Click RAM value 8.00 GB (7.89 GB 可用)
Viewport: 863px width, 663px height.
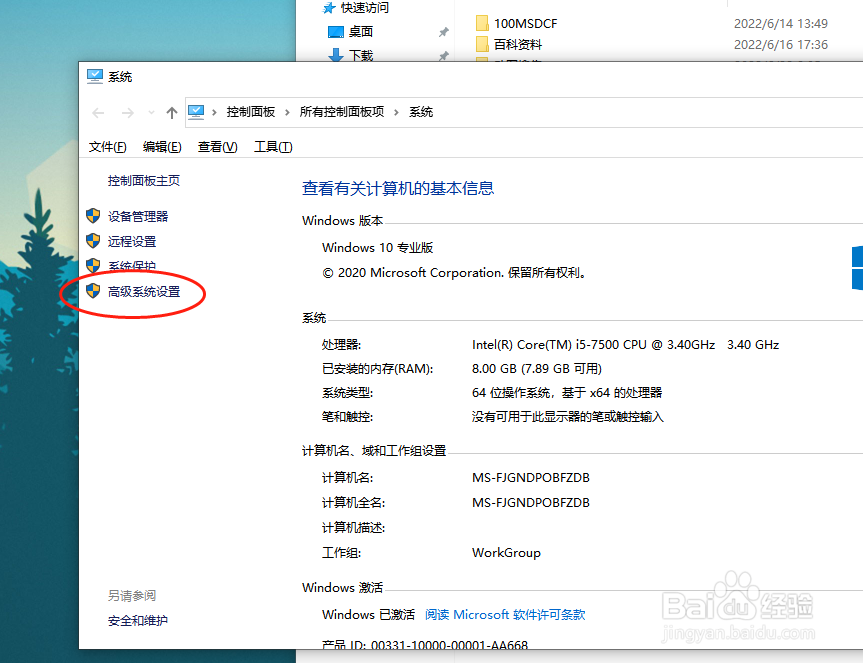tap(537, 369)
